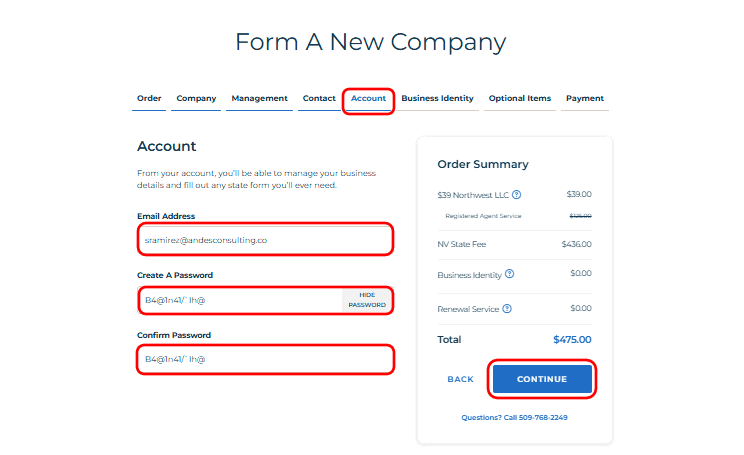Open the Order tab
The image size is (744, 455).
click(149, 99)
